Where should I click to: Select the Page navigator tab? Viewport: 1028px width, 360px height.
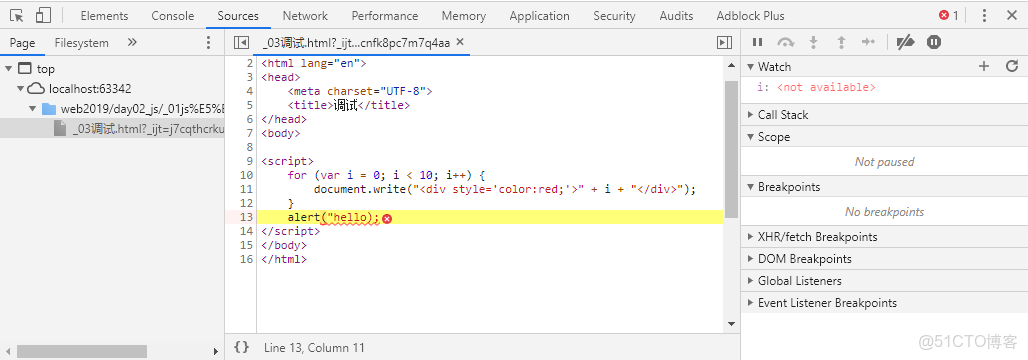[x=22, y=43]
